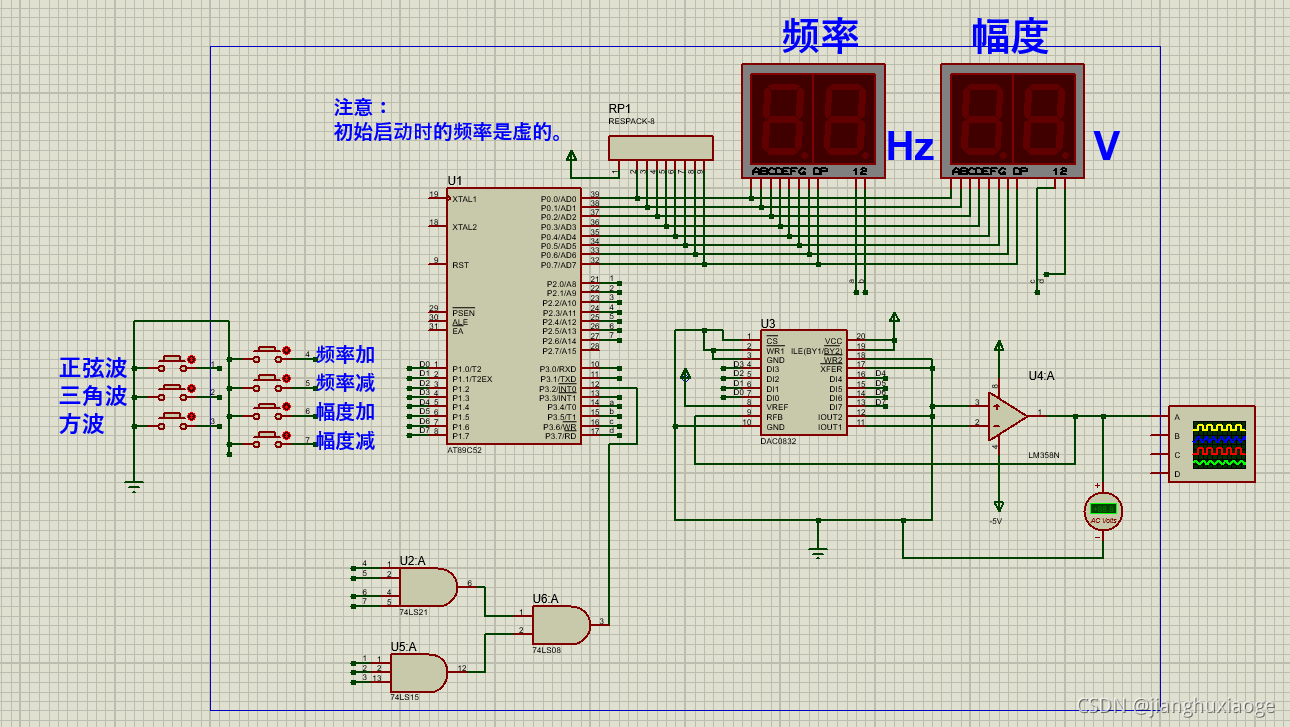Select the RESPACK-8 resistor pack RP1
Screen dimensions: 1290x727
[660, 147]
